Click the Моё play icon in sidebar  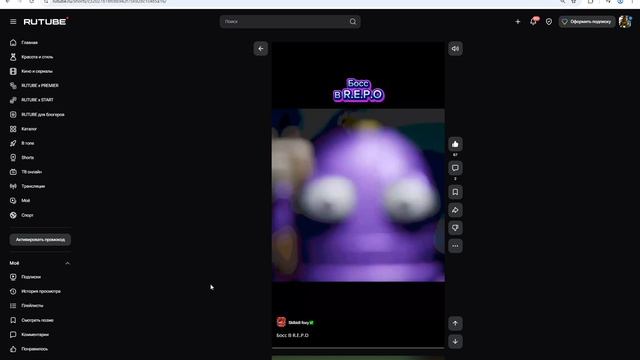(x=13, y=201)
